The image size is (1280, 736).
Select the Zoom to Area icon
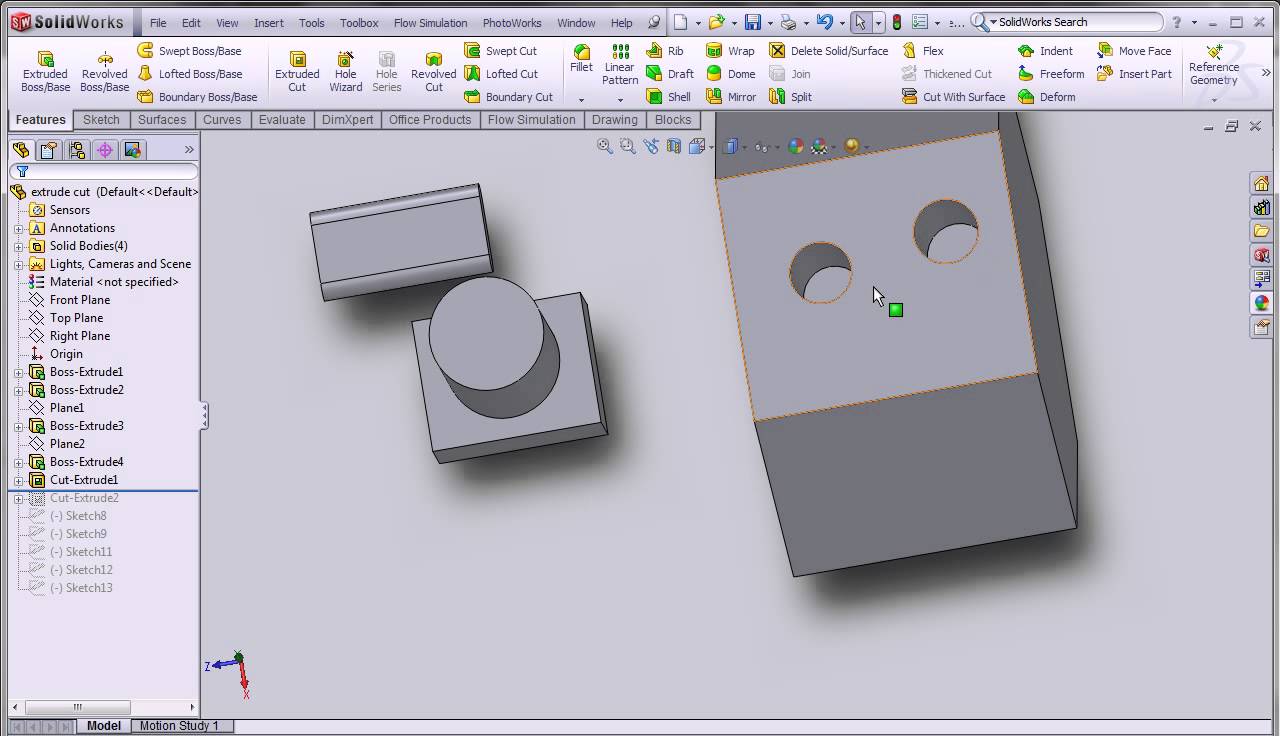[627, 146]
